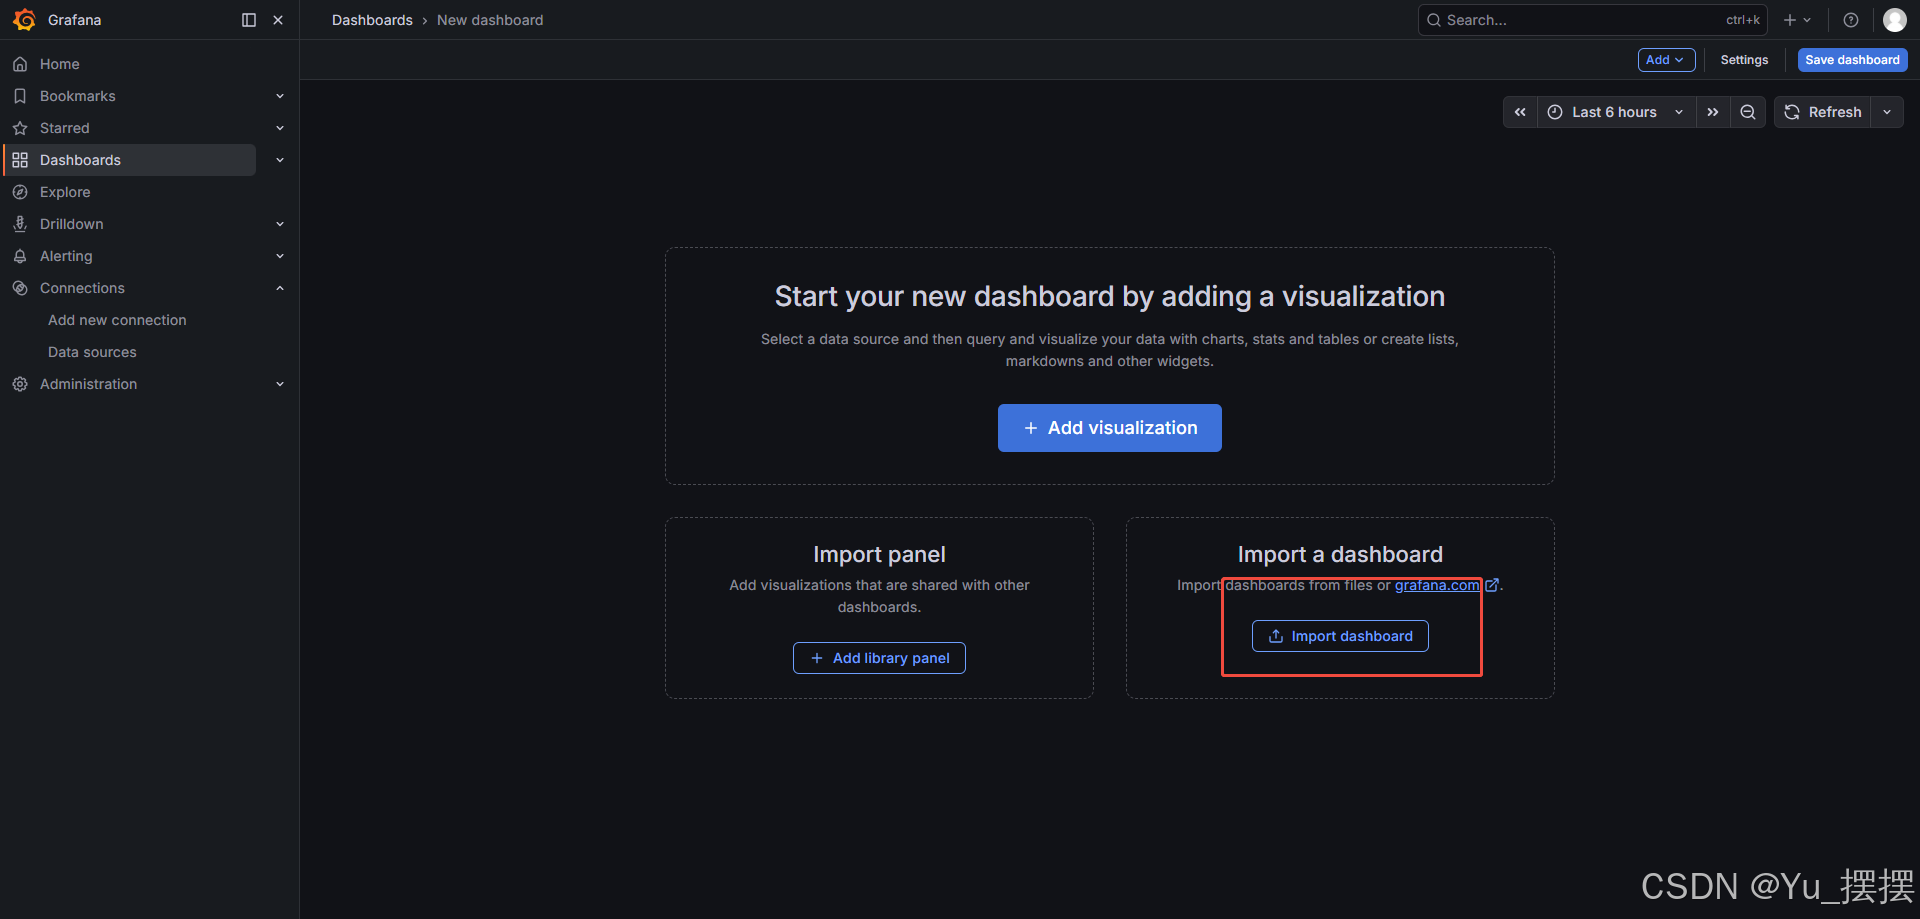This screenshot has height=919, width=1920.
Task: Open dashboard Settings
Action: point(1744,60)
